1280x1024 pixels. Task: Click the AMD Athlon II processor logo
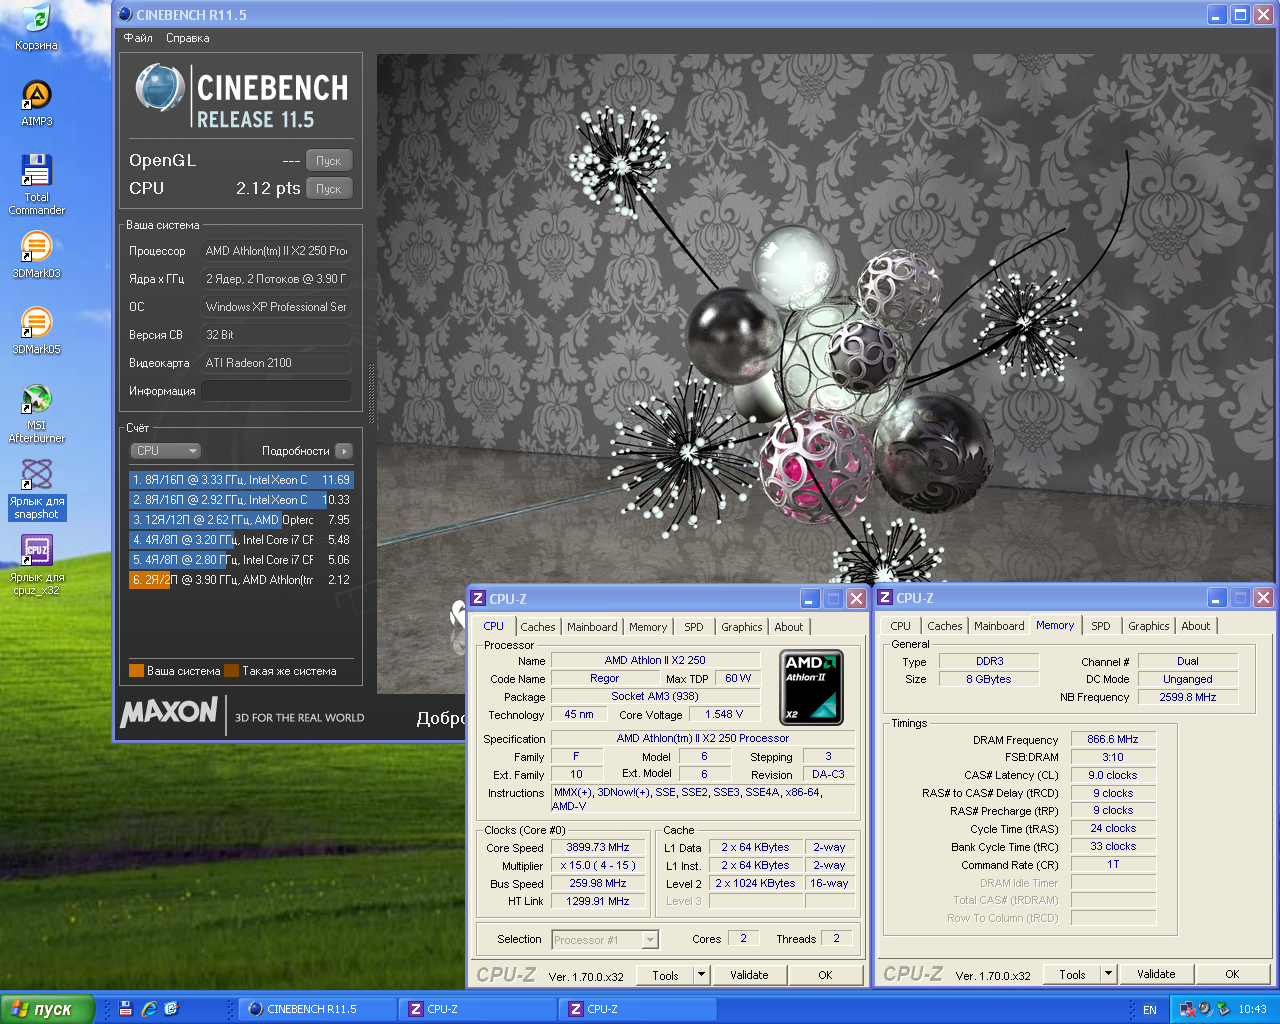coord(811,687)
